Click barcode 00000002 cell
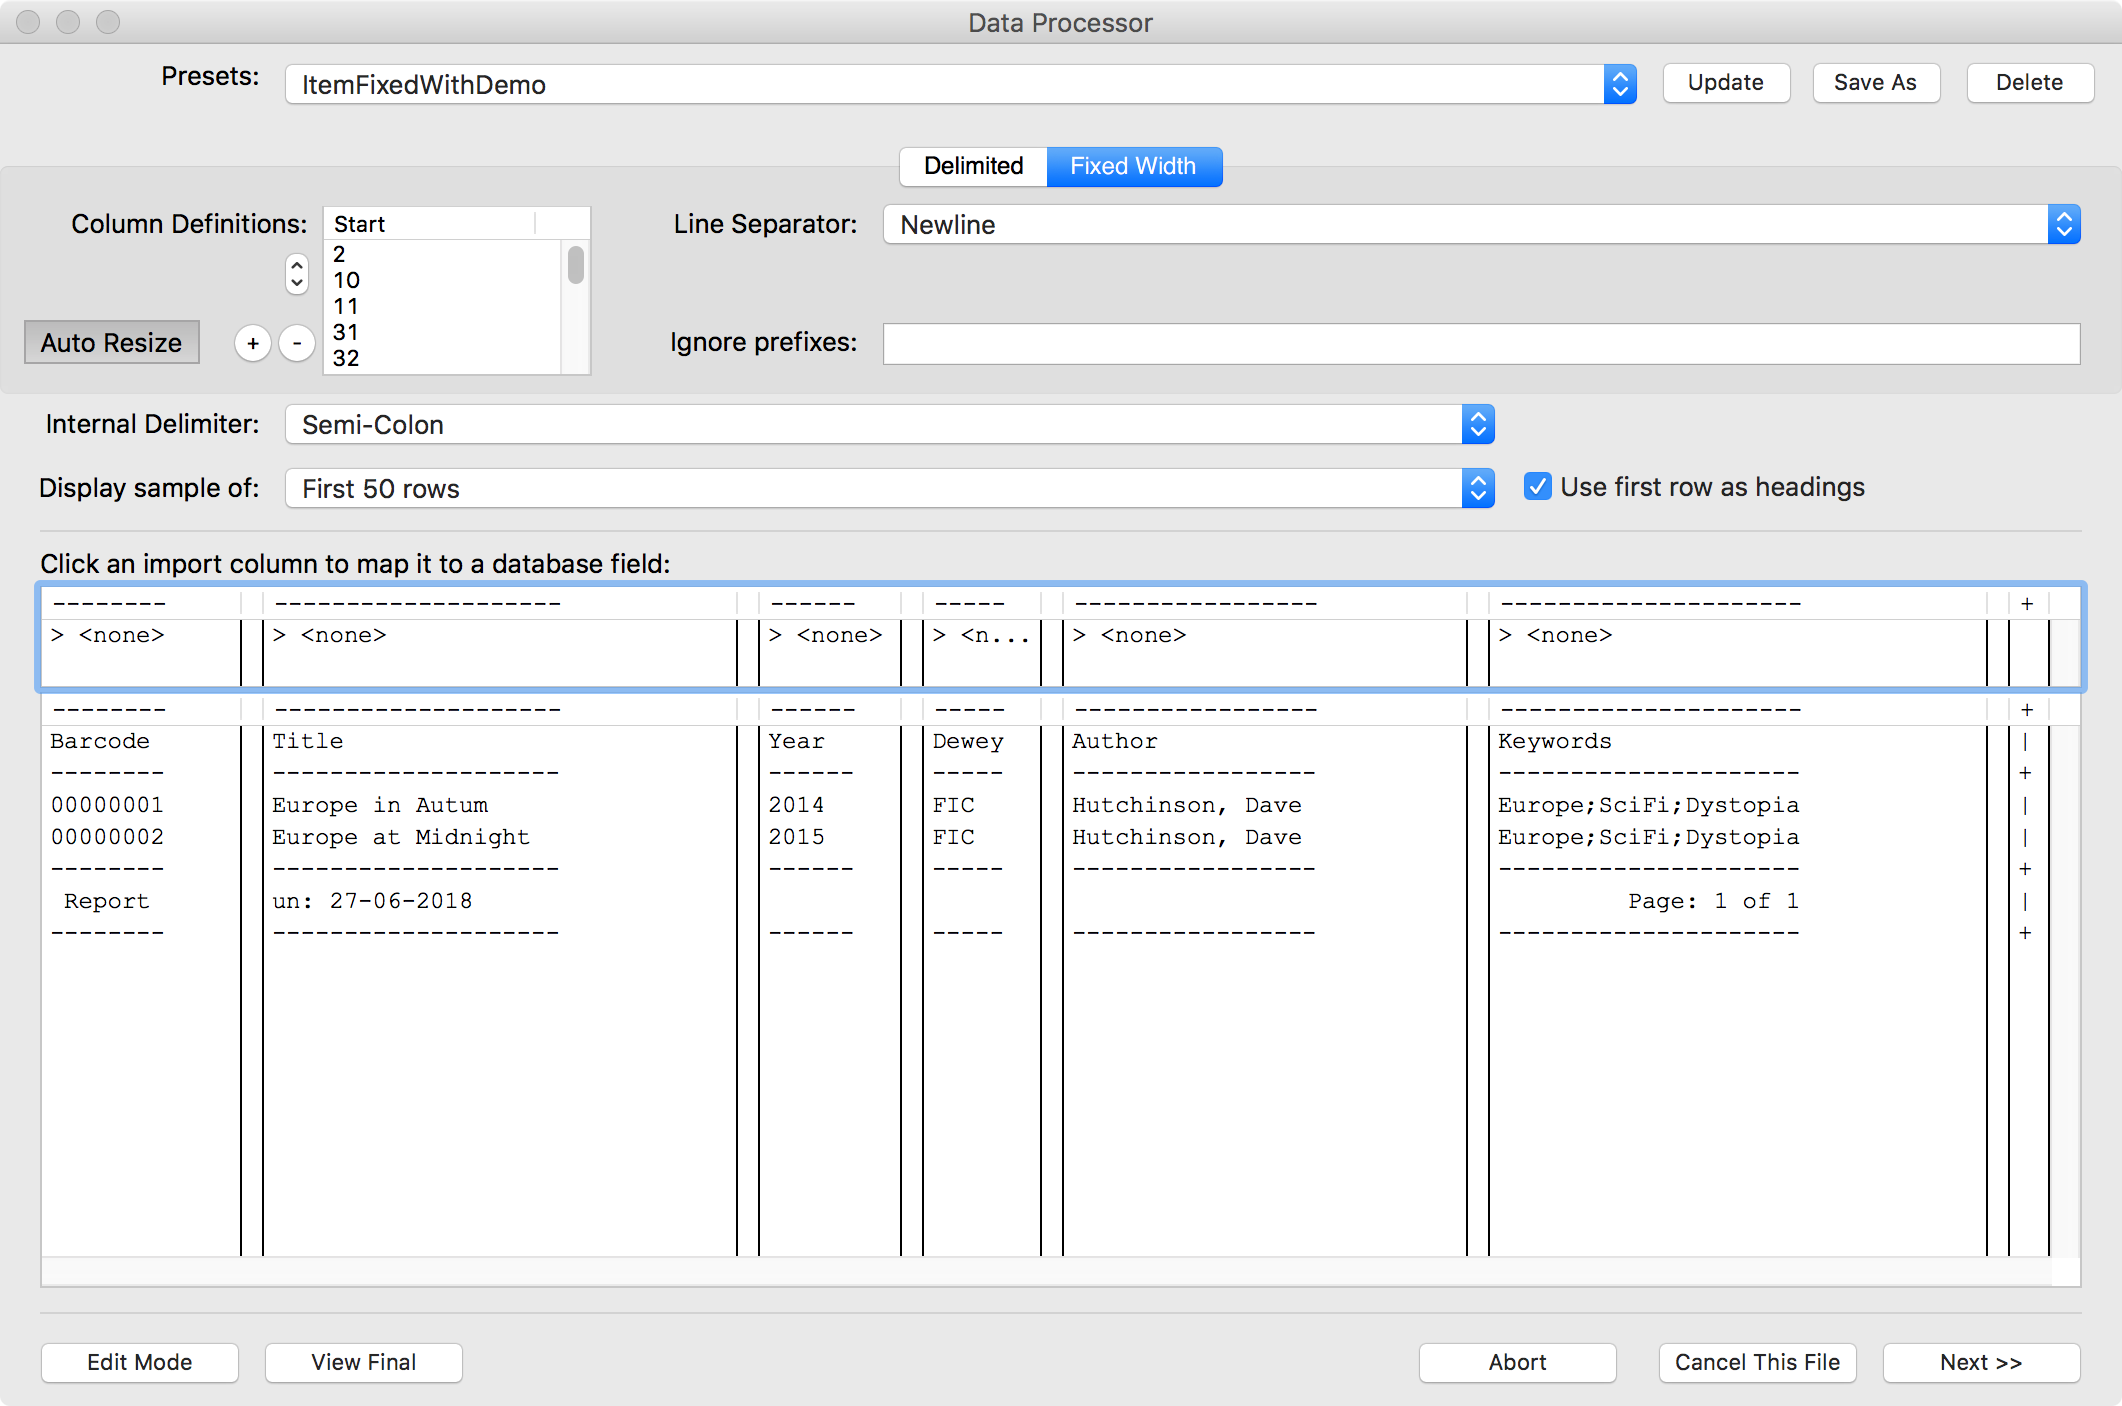The image size is (2122, 1406). pos(107,837)
